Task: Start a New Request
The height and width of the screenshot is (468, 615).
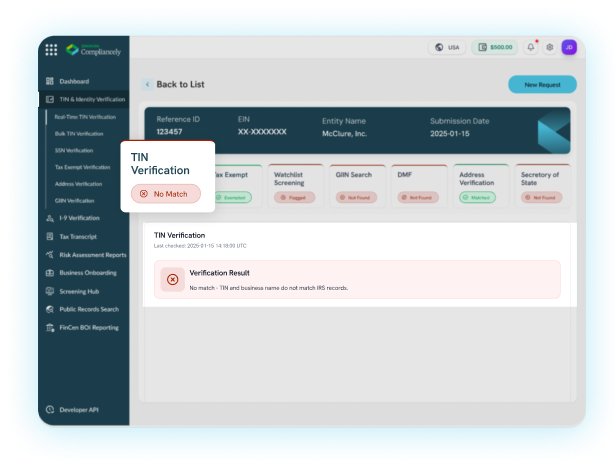Action: (x=542, y=85)
